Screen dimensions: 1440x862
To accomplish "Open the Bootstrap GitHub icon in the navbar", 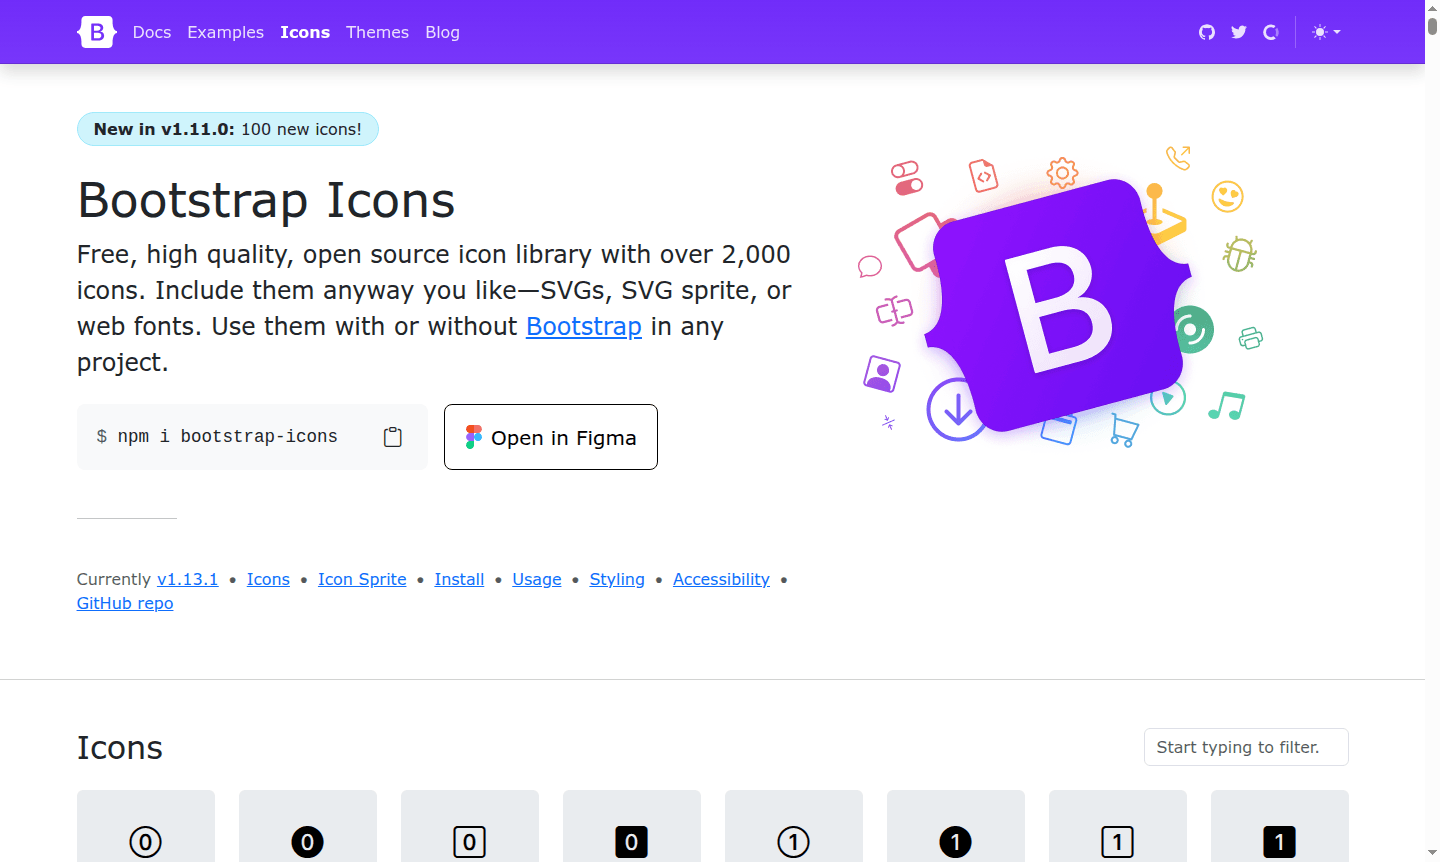I will click(1206, 32).
